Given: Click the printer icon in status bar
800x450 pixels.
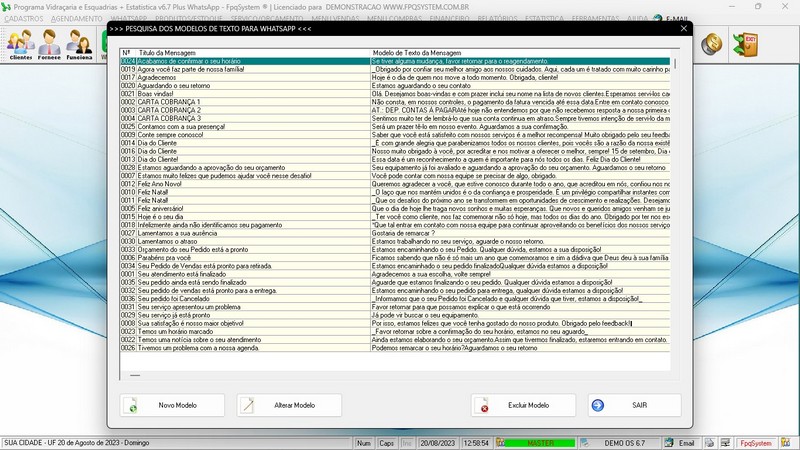Looking at the screenshot, I should click(709, 443).
